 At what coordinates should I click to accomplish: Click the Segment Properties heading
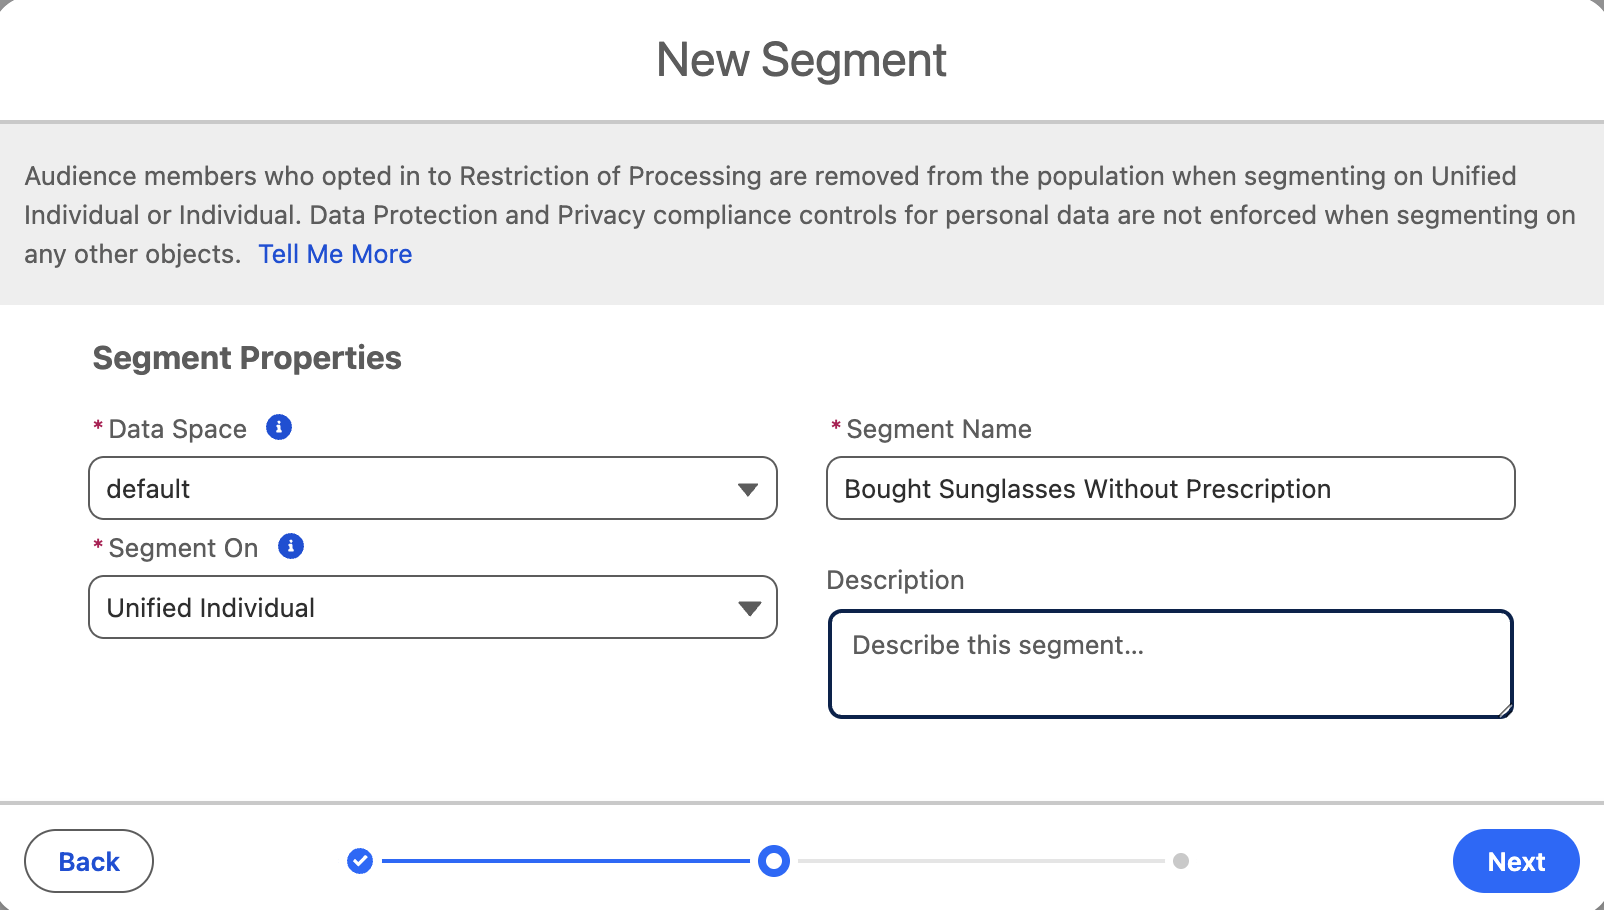coord(247,358)
